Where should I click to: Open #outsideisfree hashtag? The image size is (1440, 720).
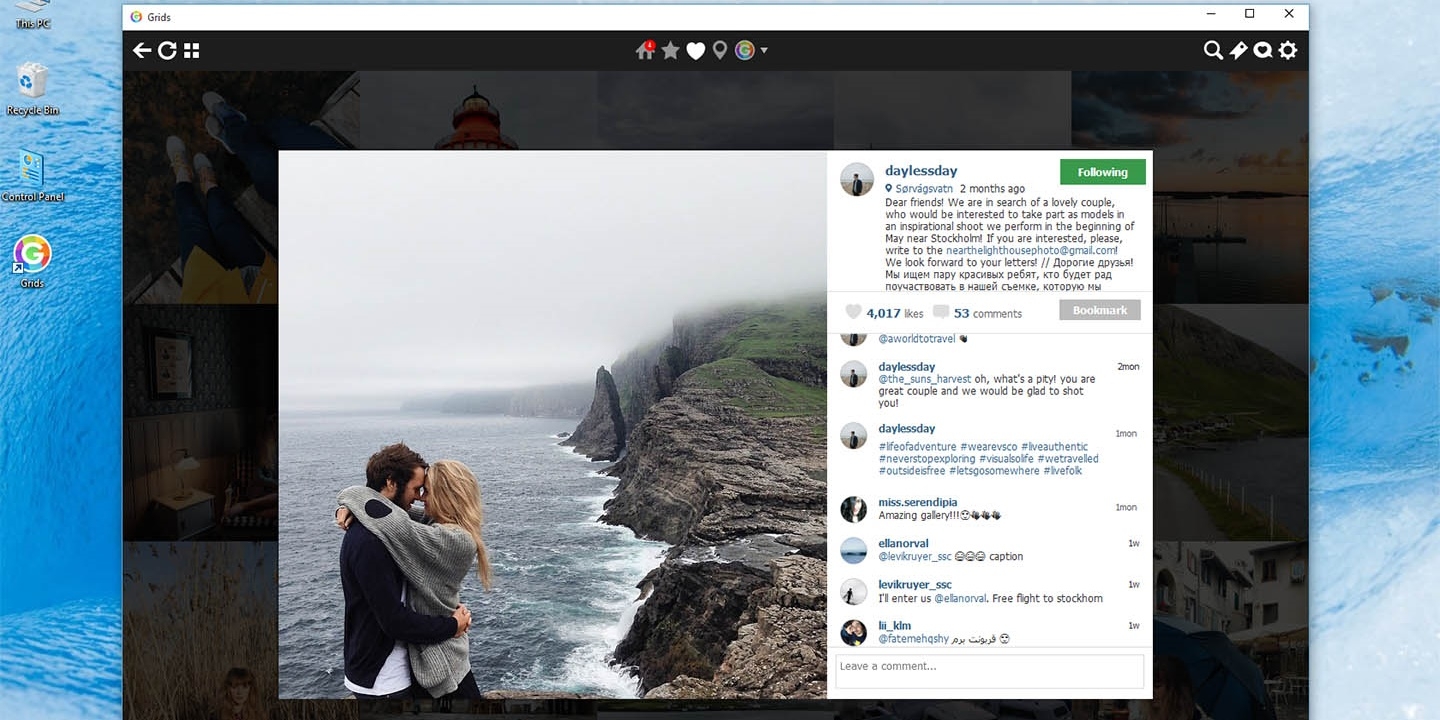pyautogui.click(x=912, y=471)
